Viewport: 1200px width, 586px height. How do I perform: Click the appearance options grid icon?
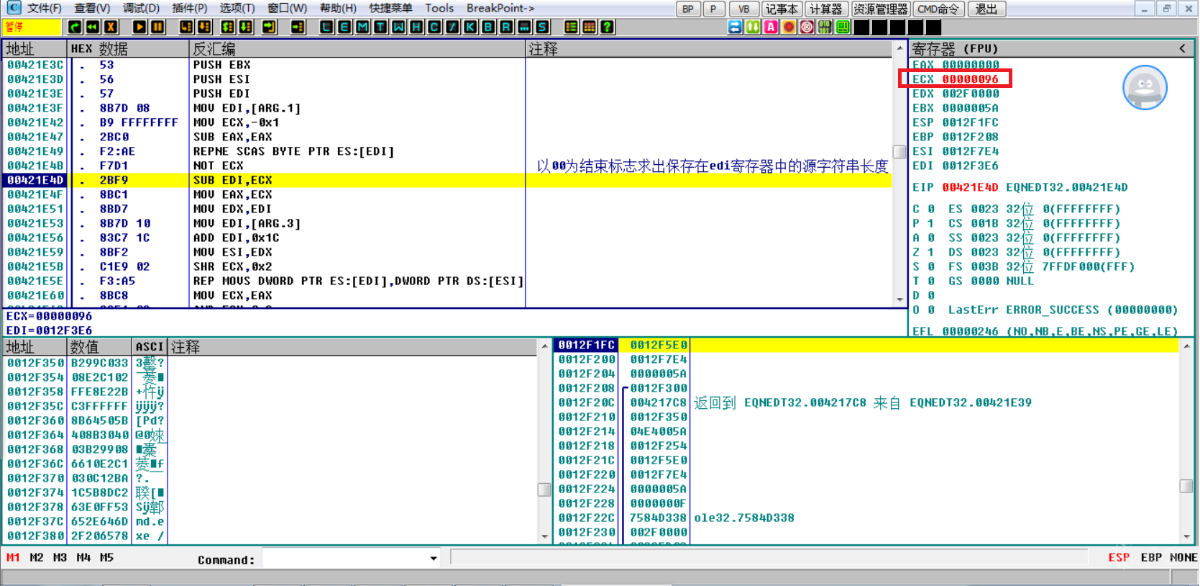point(589,26)
